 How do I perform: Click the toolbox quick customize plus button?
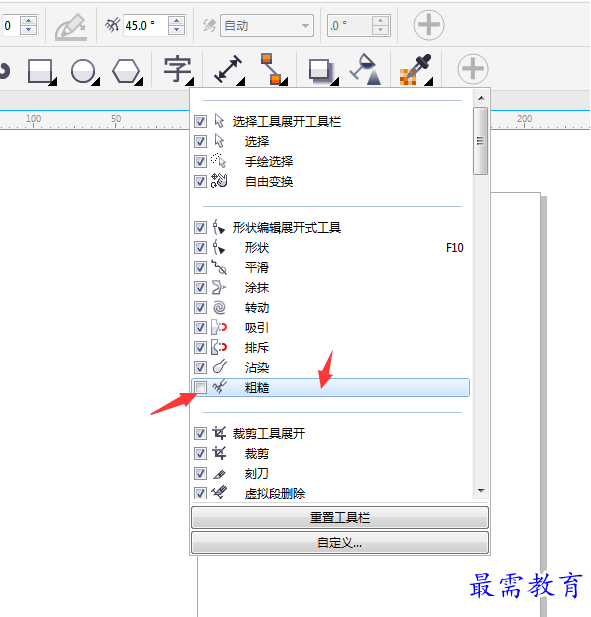(x=473, y=69)
